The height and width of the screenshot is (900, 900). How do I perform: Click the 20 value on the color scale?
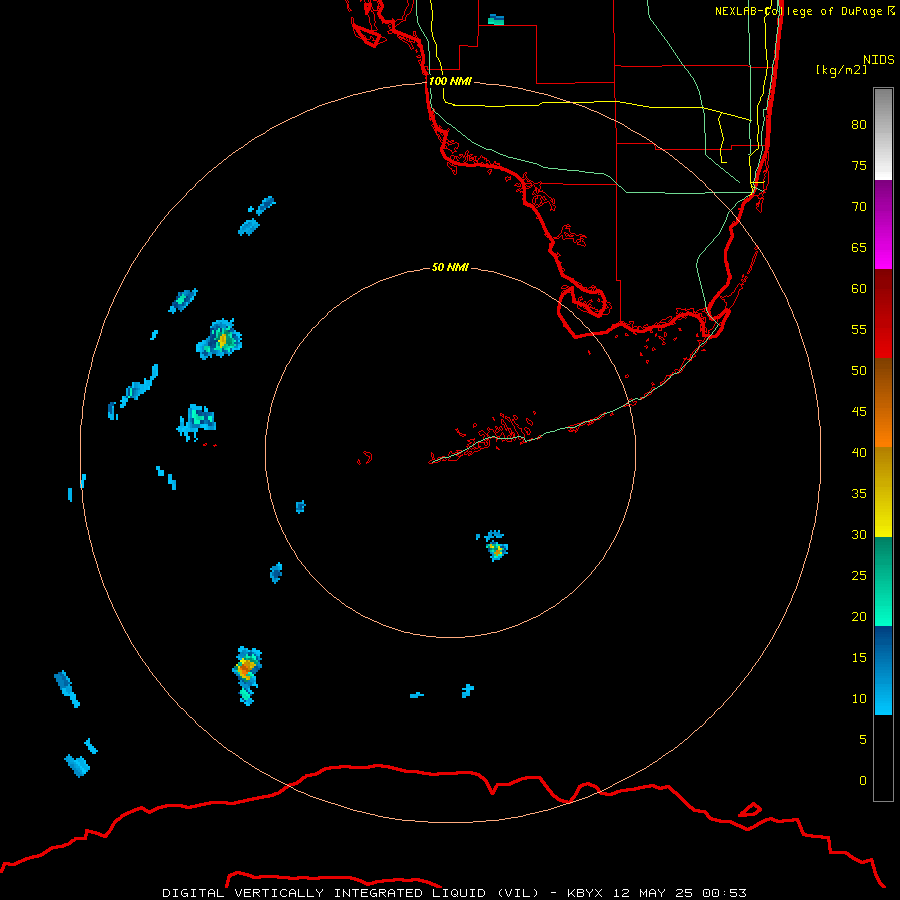859,616
